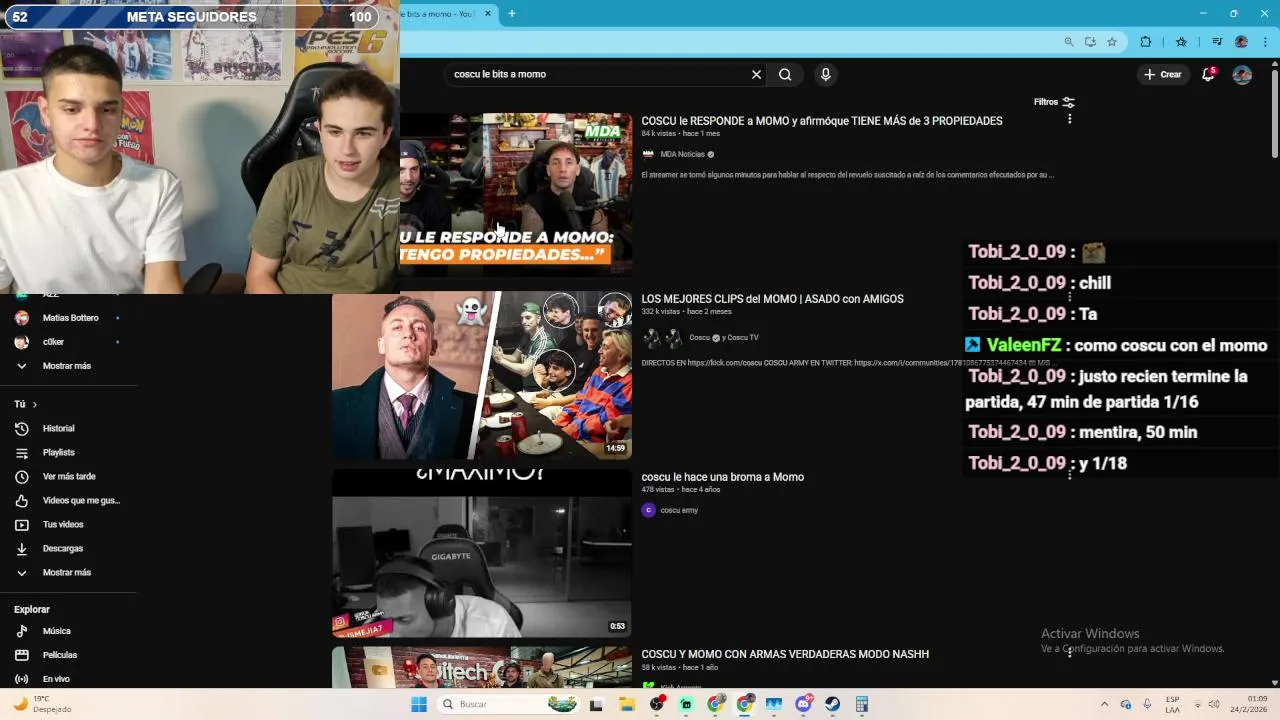The image size is (1280, 720).
Task: Click the ASADO con AMIGOS video thumbnail
Action: [482, 375]
